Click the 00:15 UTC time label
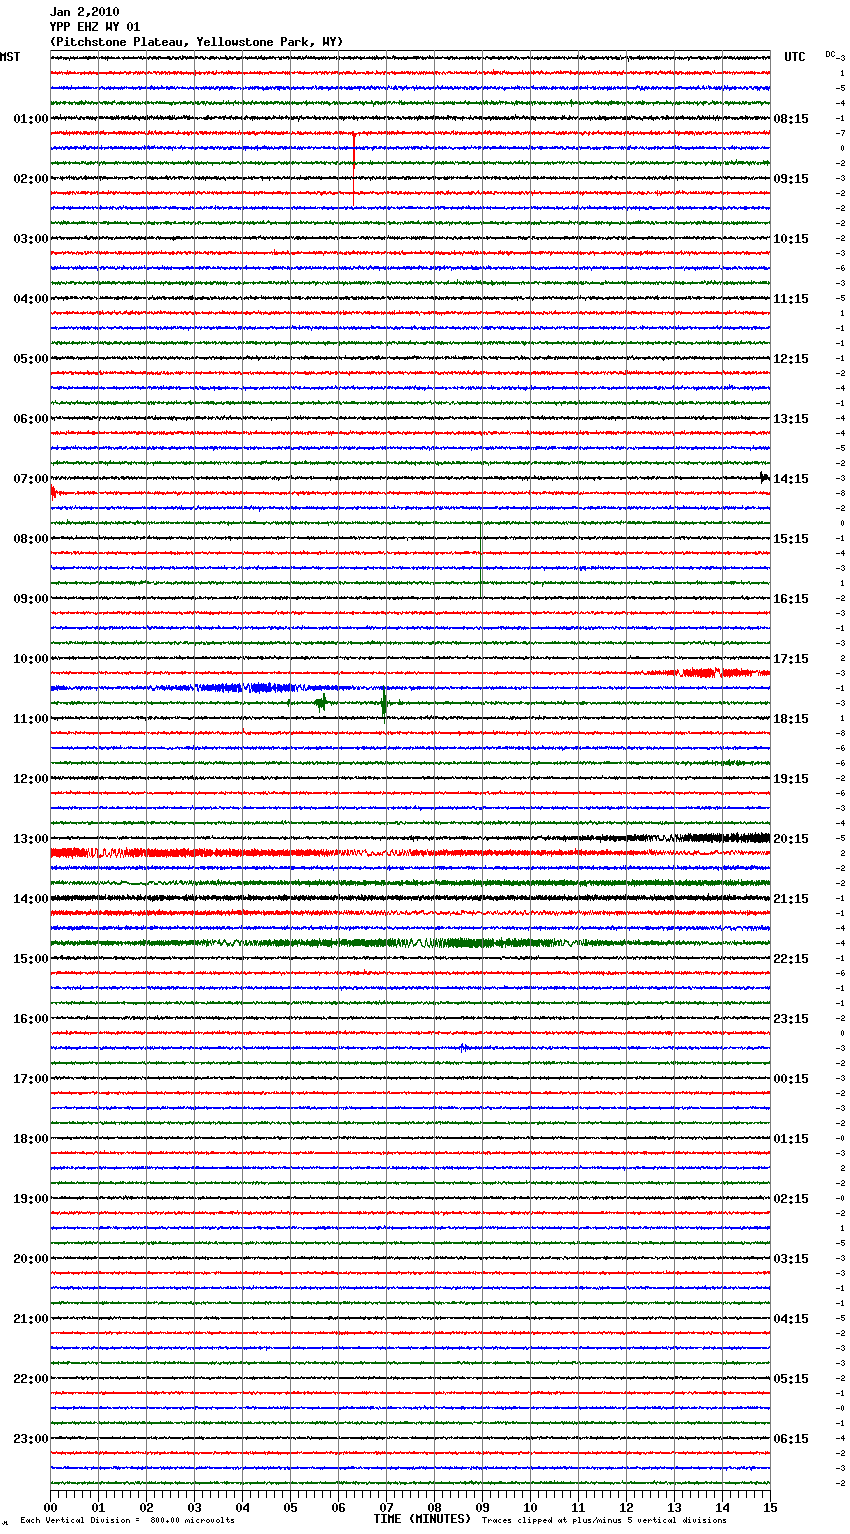The image size is (850, 1534). click(x=791, y=1079)
